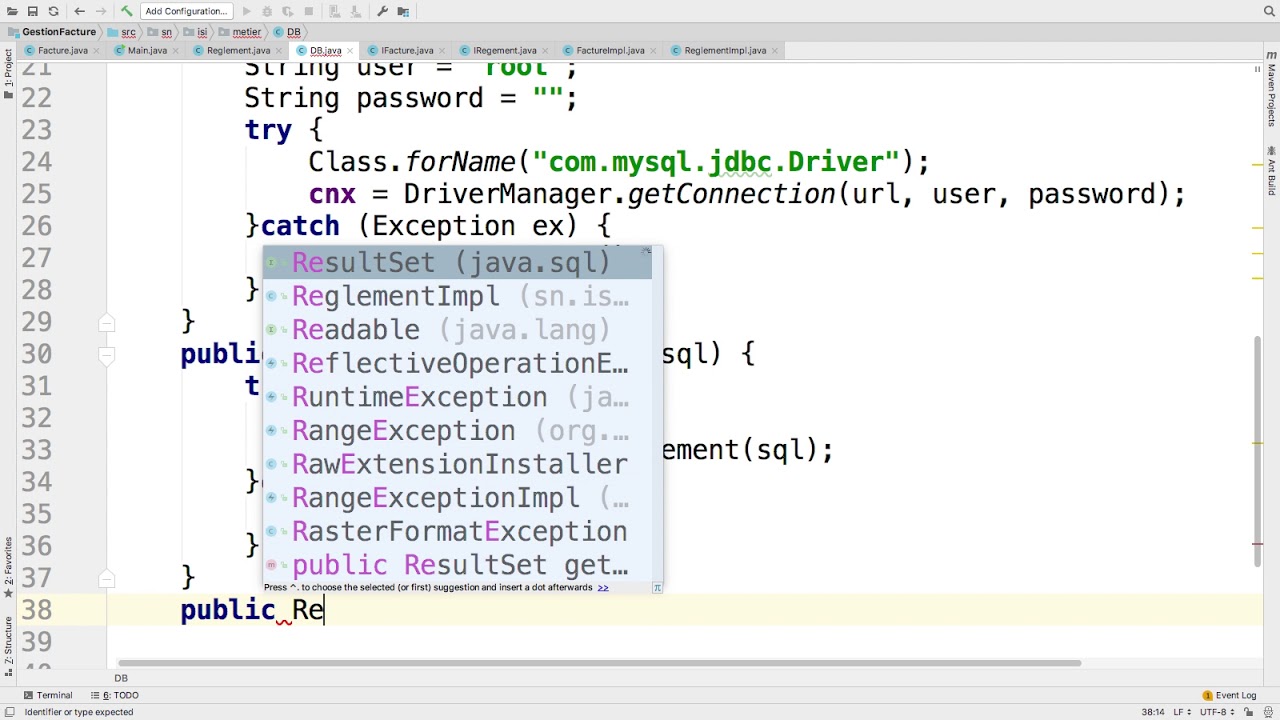Click the horizontal editor scrollbar
This screenshot has width=1280, height=720.
click(599, 662)
